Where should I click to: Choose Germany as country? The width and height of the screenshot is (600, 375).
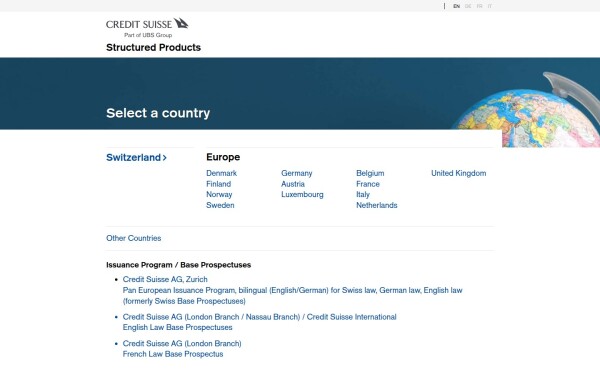pos(297,173)
